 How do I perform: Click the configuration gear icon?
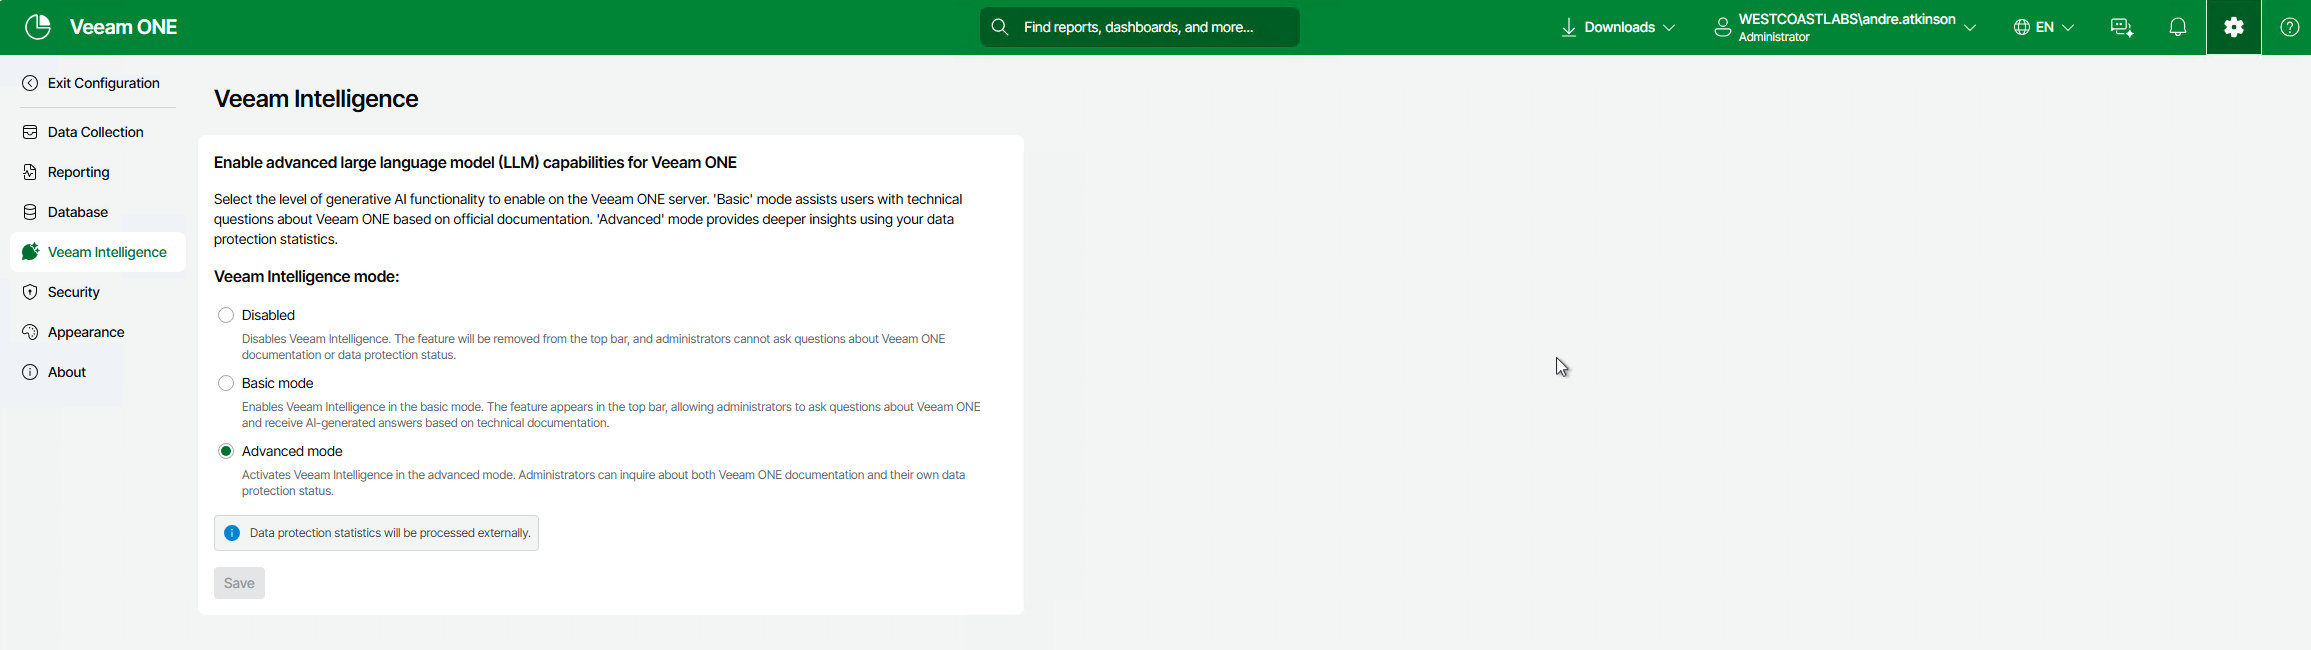(2233, 27)
